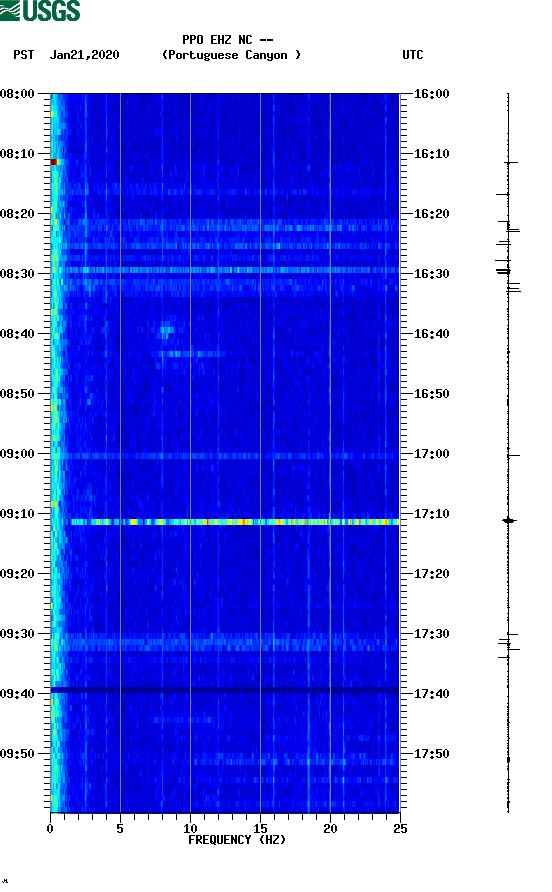Image resolution: width=552 pixels, height=892 pixels.
Task: Click the seismogram spike near 17:00 UTC
Action: coord(513,455)
